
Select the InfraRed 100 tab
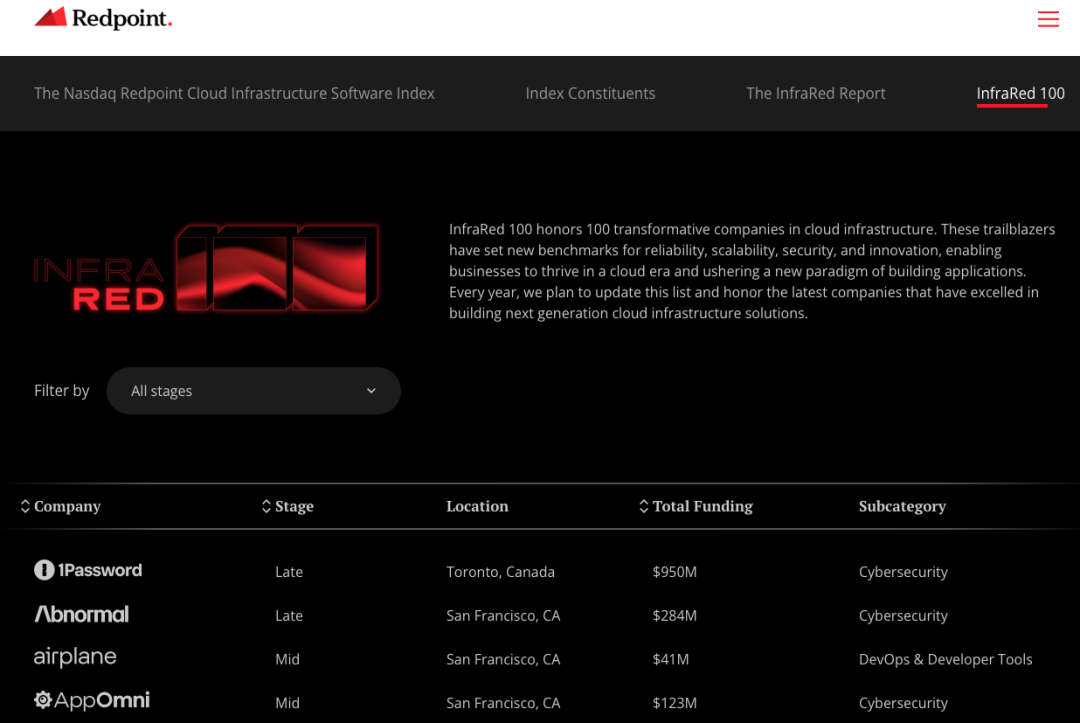(x=1020, y=94)
